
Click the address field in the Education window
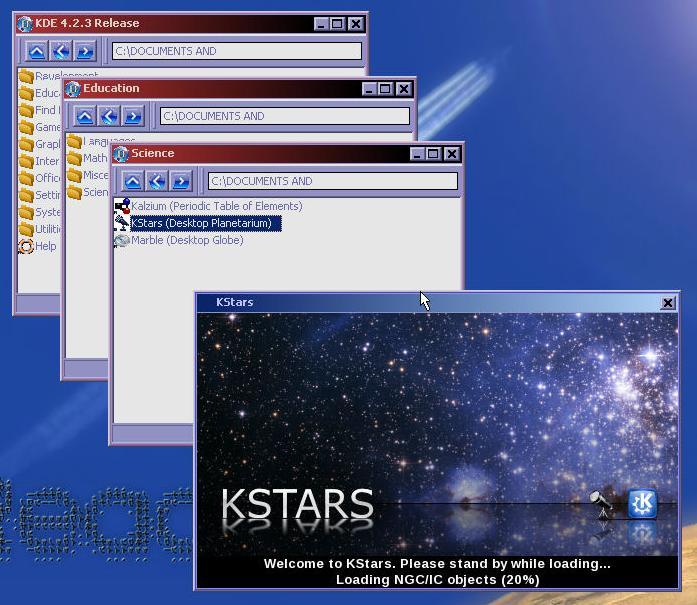pyautogui.click(x=284, y=116)
